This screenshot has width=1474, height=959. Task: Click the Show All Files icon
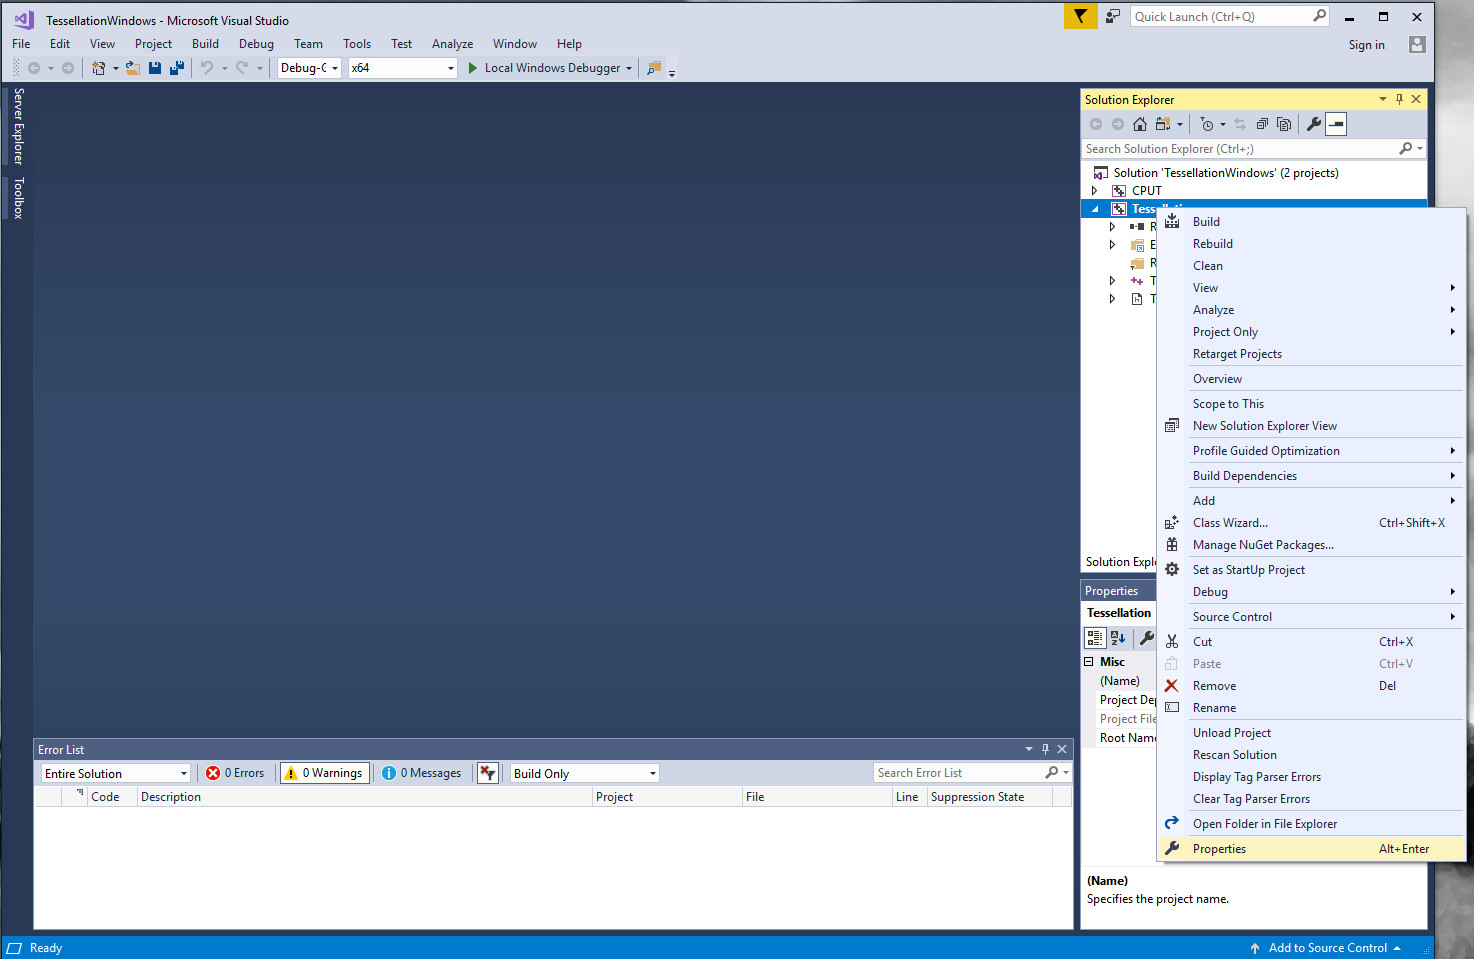point(1284,124)
